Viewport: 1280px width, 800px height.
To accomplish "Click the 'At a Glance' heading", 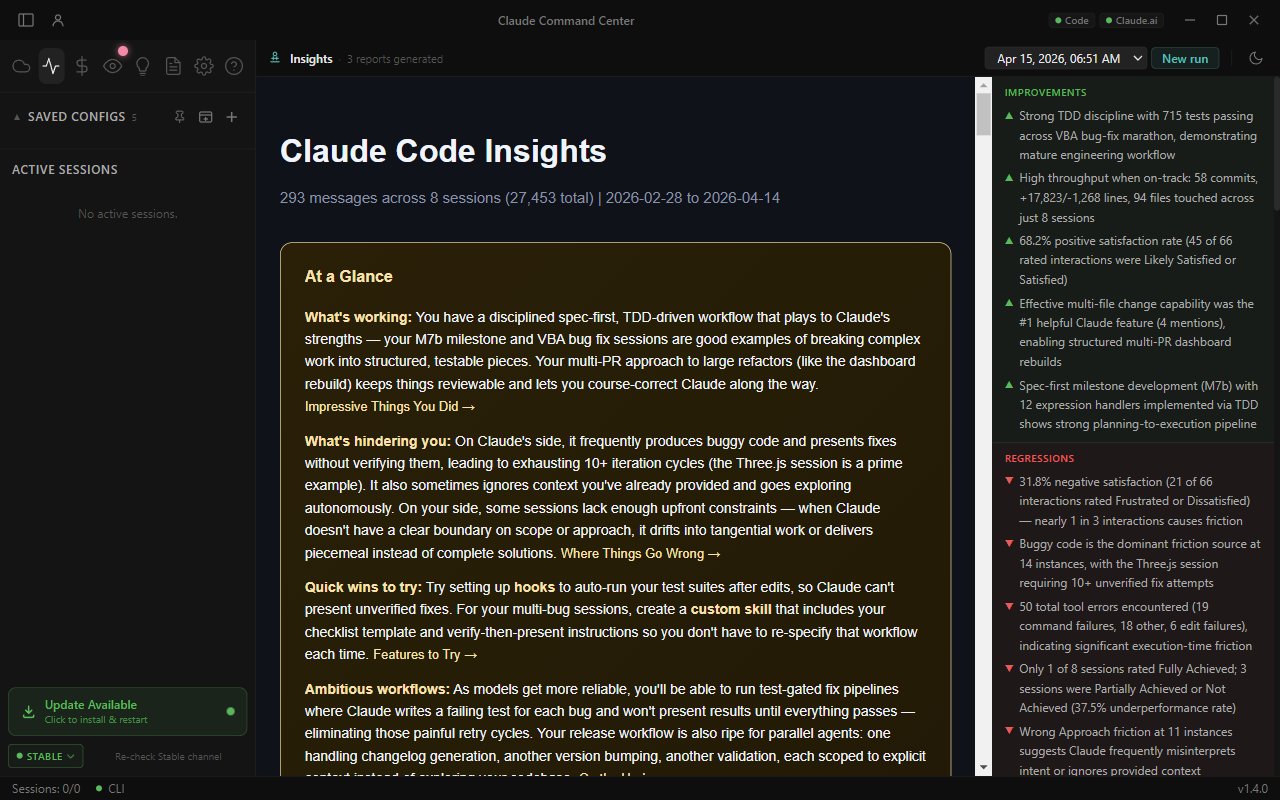I will point(349,276).
